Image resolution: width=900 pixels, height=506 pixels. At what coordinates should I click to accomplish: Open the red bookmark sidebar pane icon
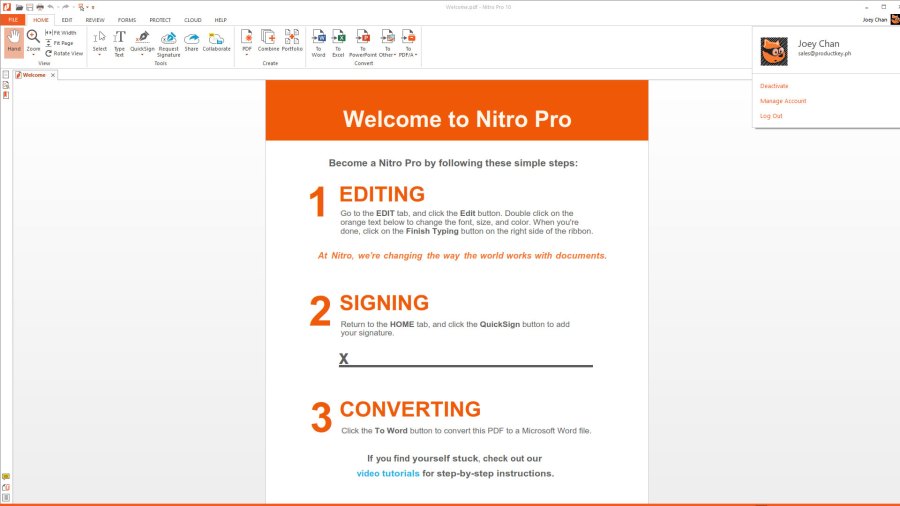pos(6,95)
